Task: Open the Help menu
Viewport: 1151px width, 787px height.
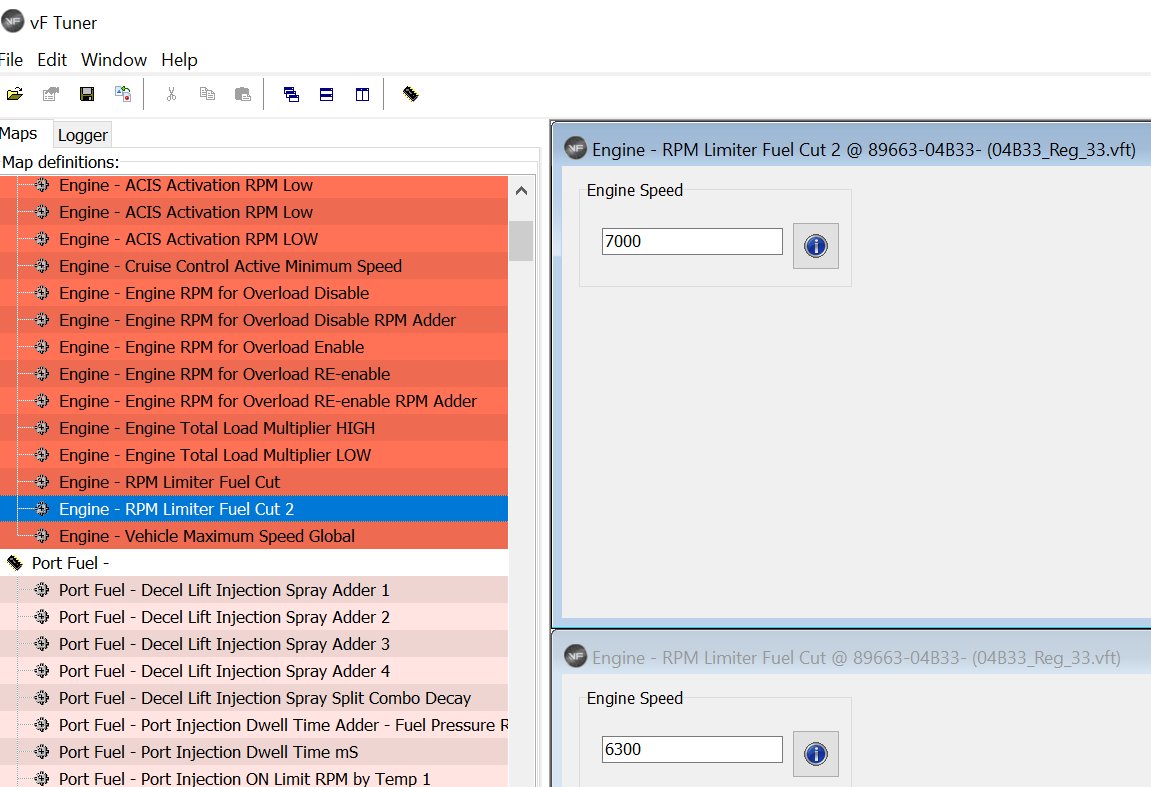Action: [x=179, y=59]
